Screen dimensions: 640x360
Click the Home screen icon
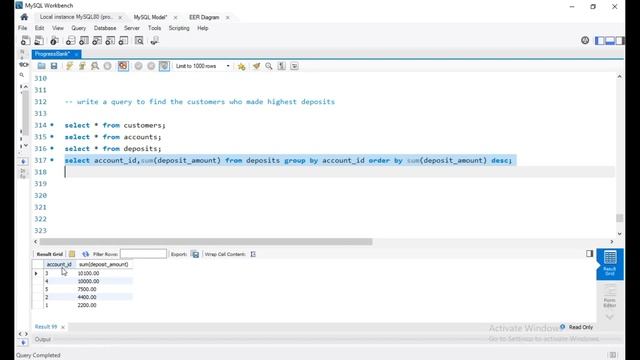[x=24, y=17]
